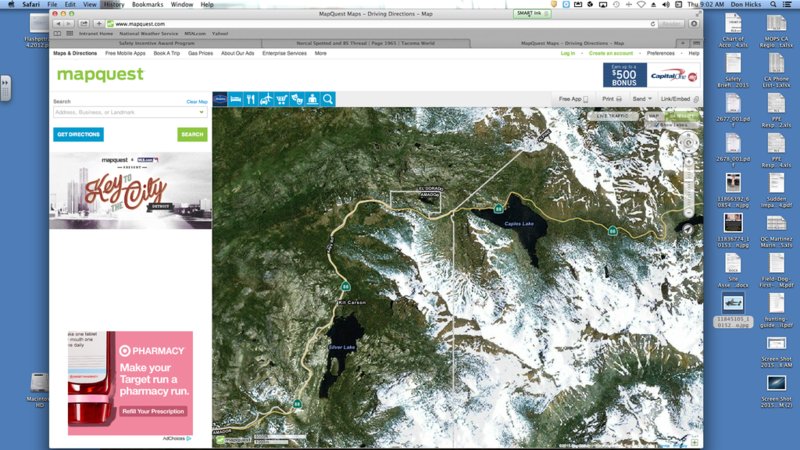Screen dimensions: 800x450
Task: Open the Wi-Fi menu bar icon
Action: coord(641,4)
